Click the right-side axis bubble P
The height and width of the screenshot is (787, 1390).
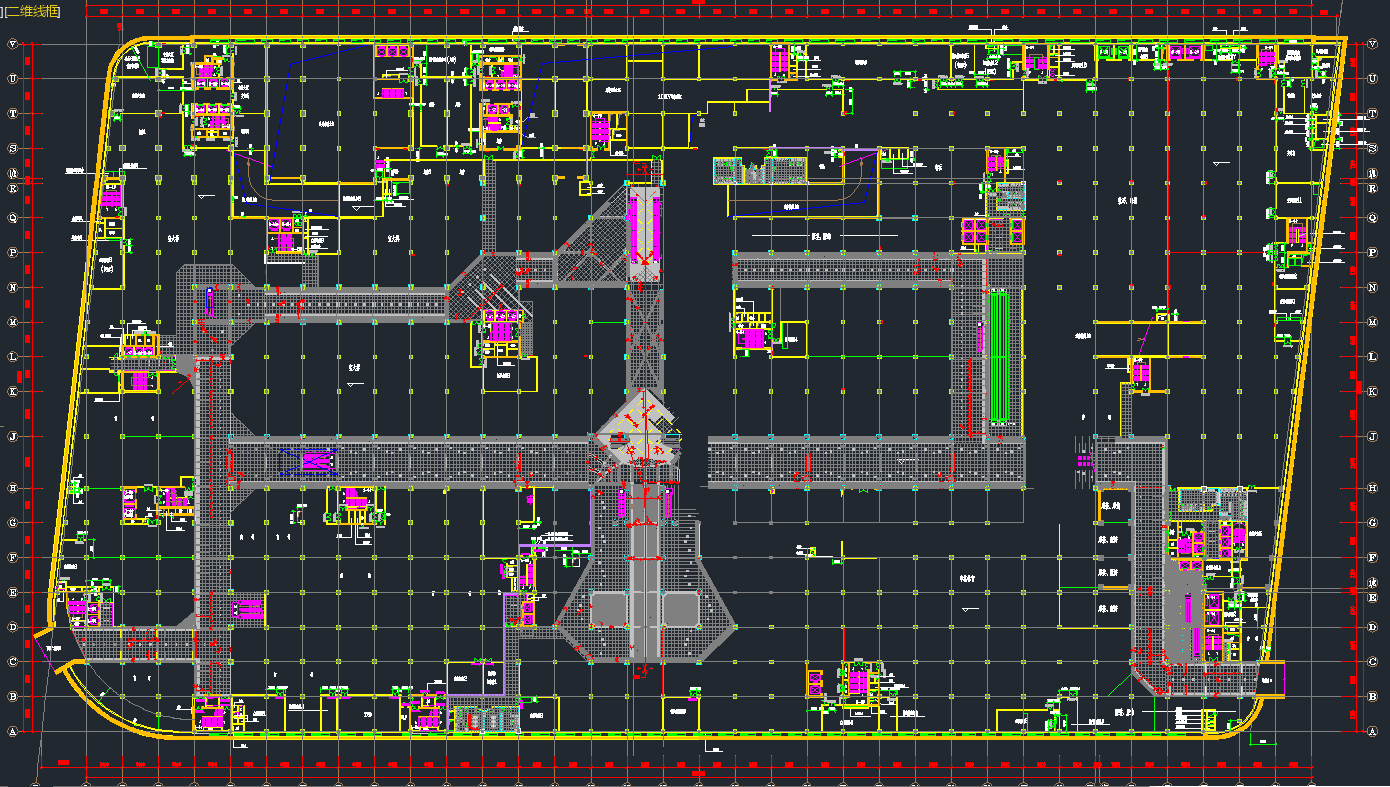[1371, 253]
